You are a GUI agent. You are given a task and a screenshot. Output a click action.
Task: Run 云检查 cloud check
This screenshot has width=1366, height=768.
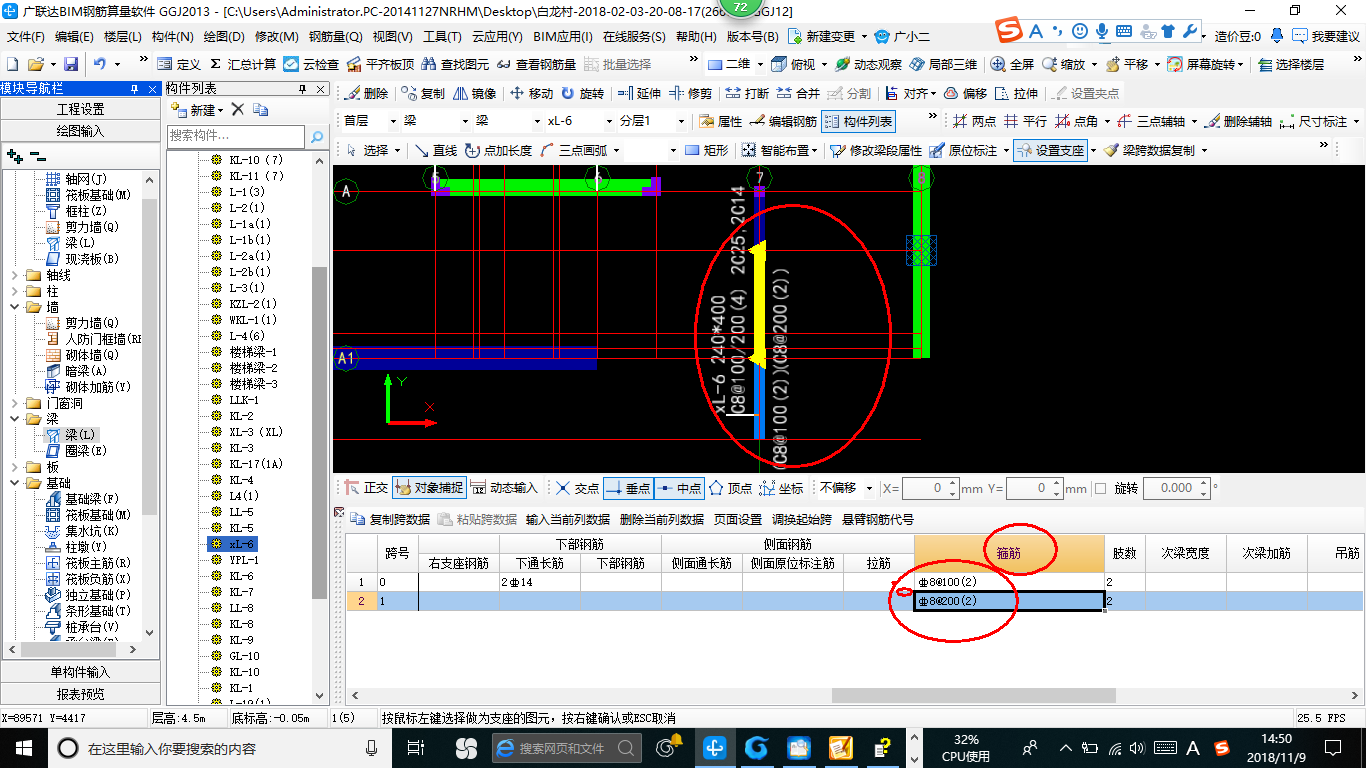tap(311, 64)
